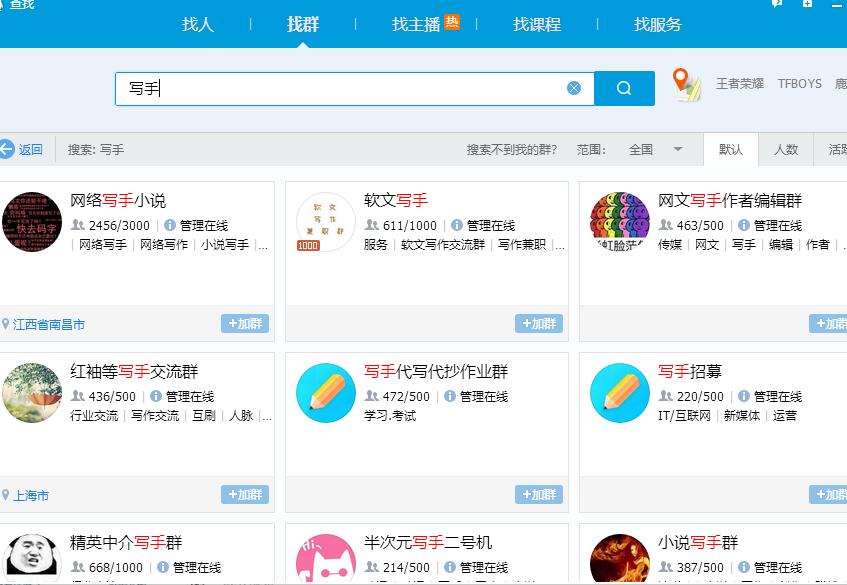Click the search magnifier button
Image resolution: width=847 pixels, height=585 pixels.
pyautogui.click(x=624, y=88)
